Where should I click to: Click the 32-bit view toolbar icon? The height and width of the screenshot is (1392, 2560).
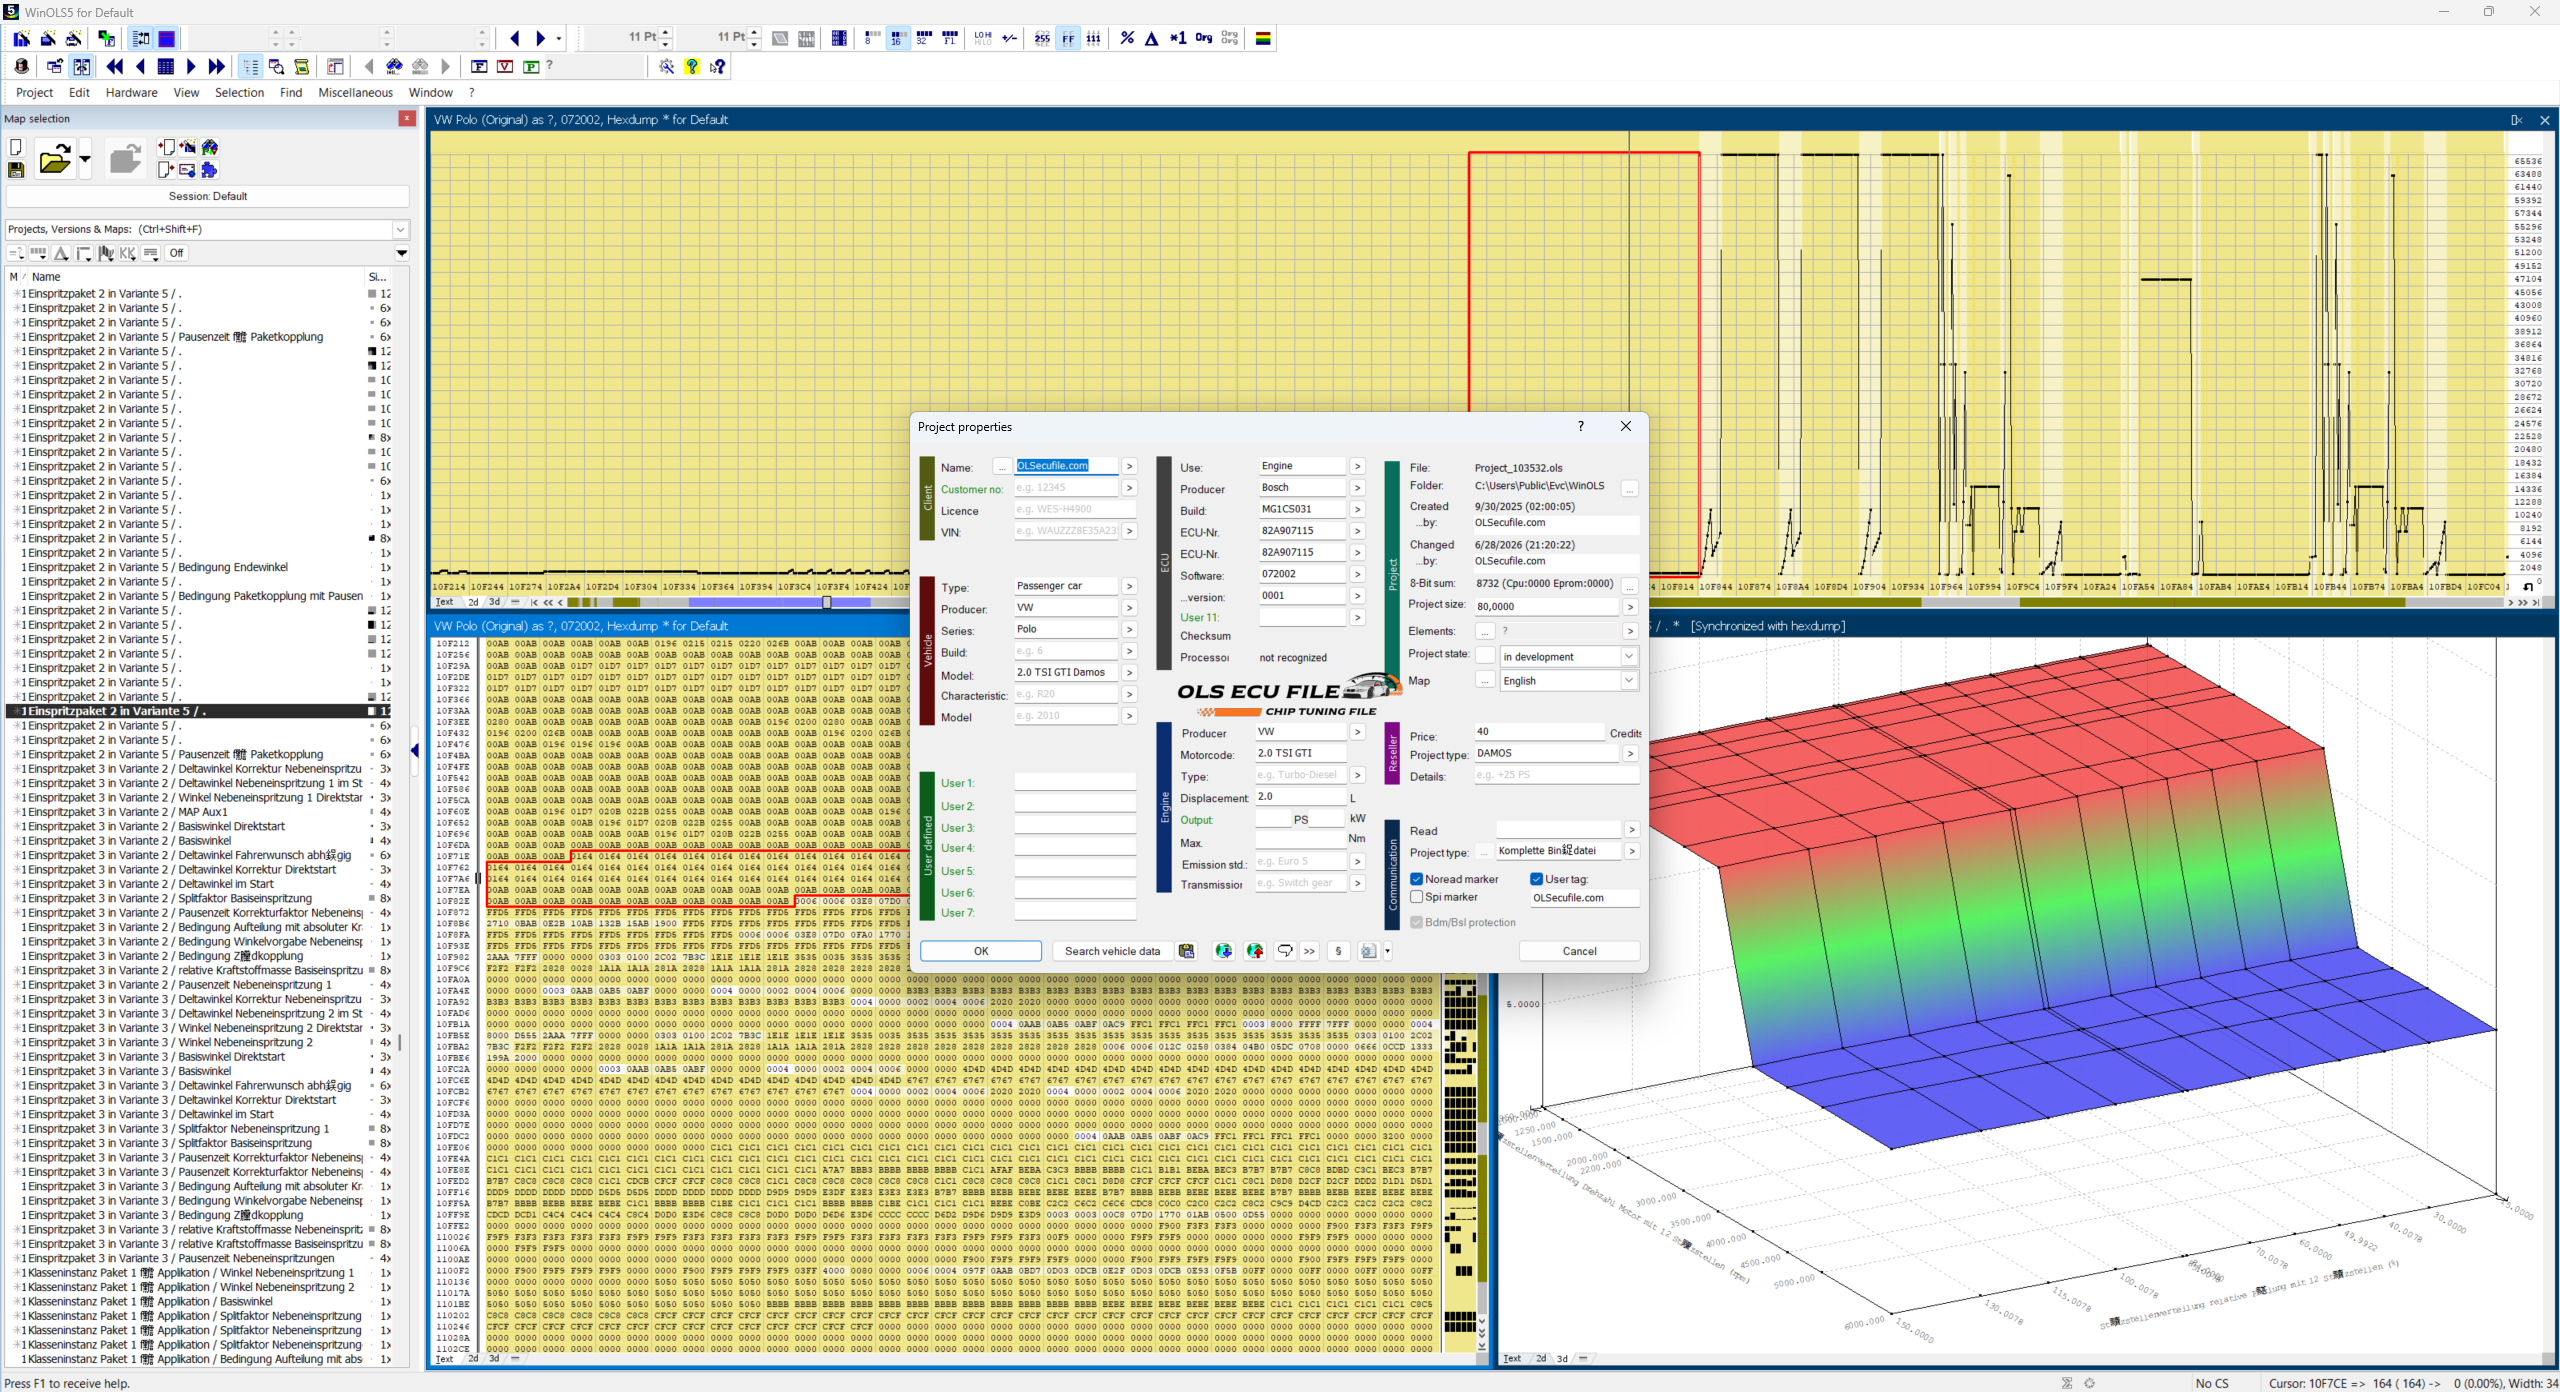pyautogui.click(x=924, y=38)
